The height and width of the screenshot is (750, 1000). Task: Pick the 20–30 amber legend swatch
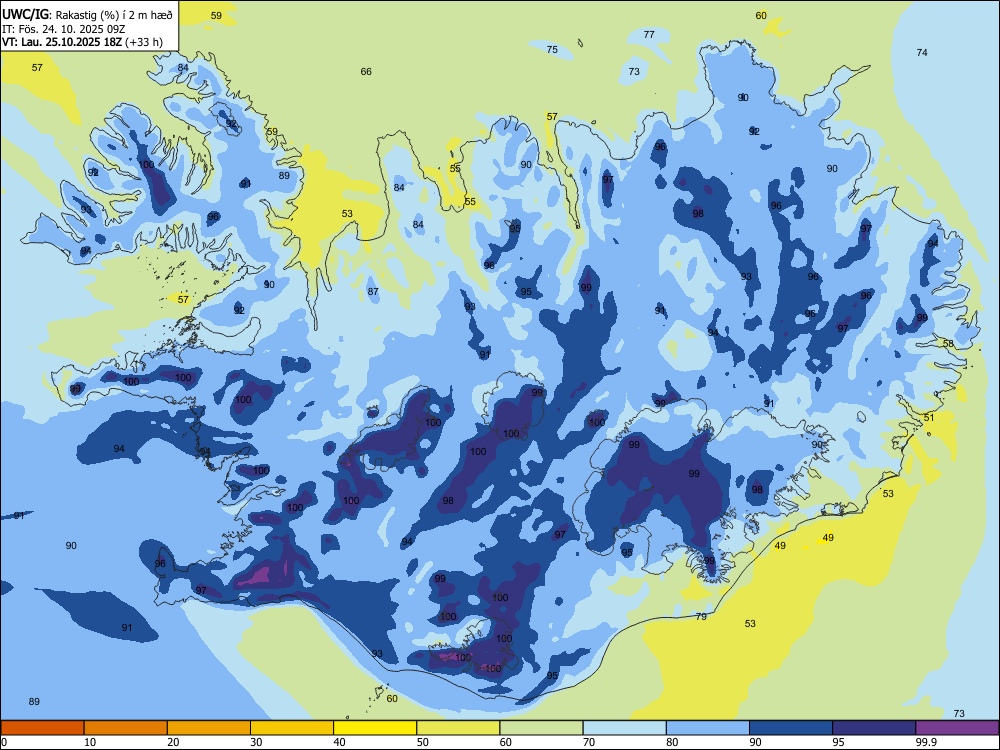pyautogui.click(x=209, y=728)
